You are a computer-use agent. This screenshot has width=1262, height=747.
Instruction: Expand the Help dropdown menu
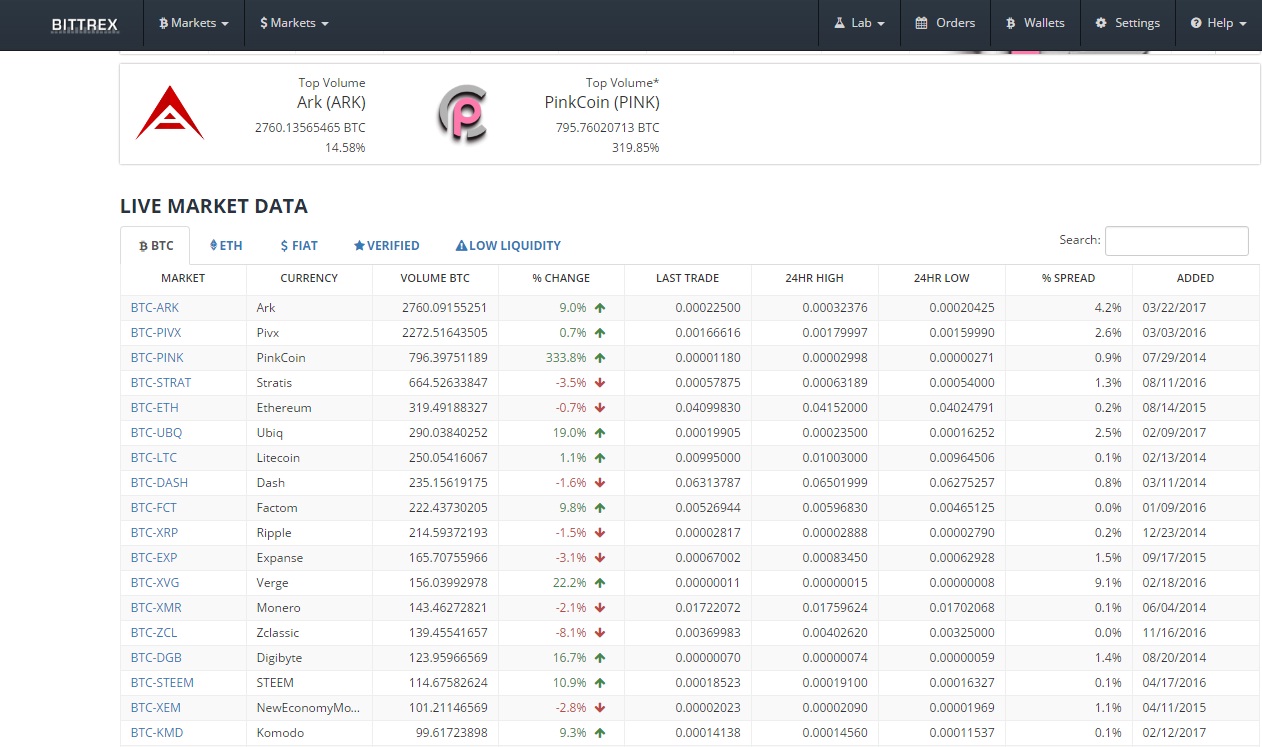(x=1218, y=23)
